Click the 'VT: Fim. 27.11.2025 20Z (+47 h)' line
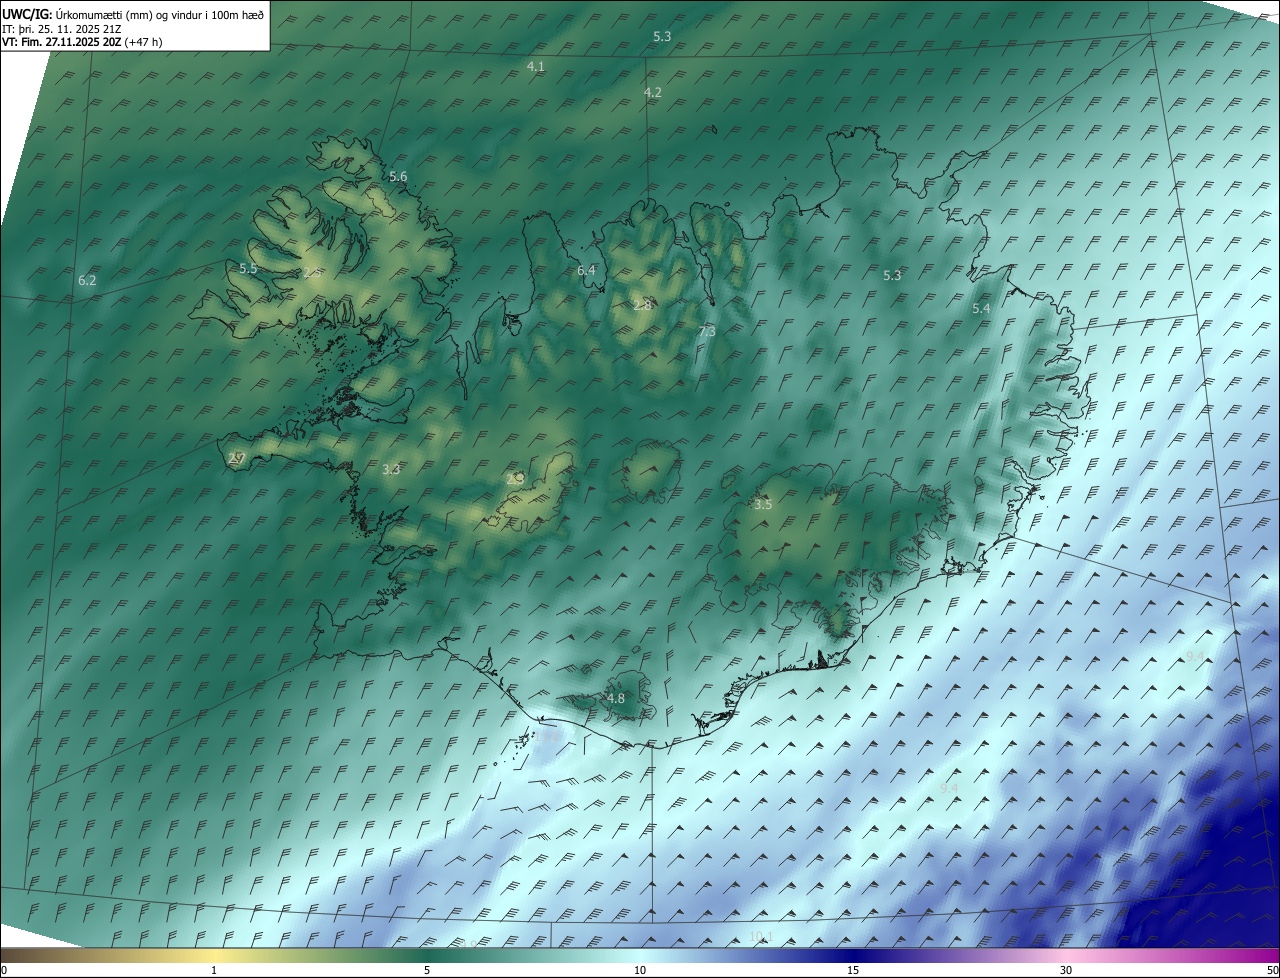 click(82, 42)
